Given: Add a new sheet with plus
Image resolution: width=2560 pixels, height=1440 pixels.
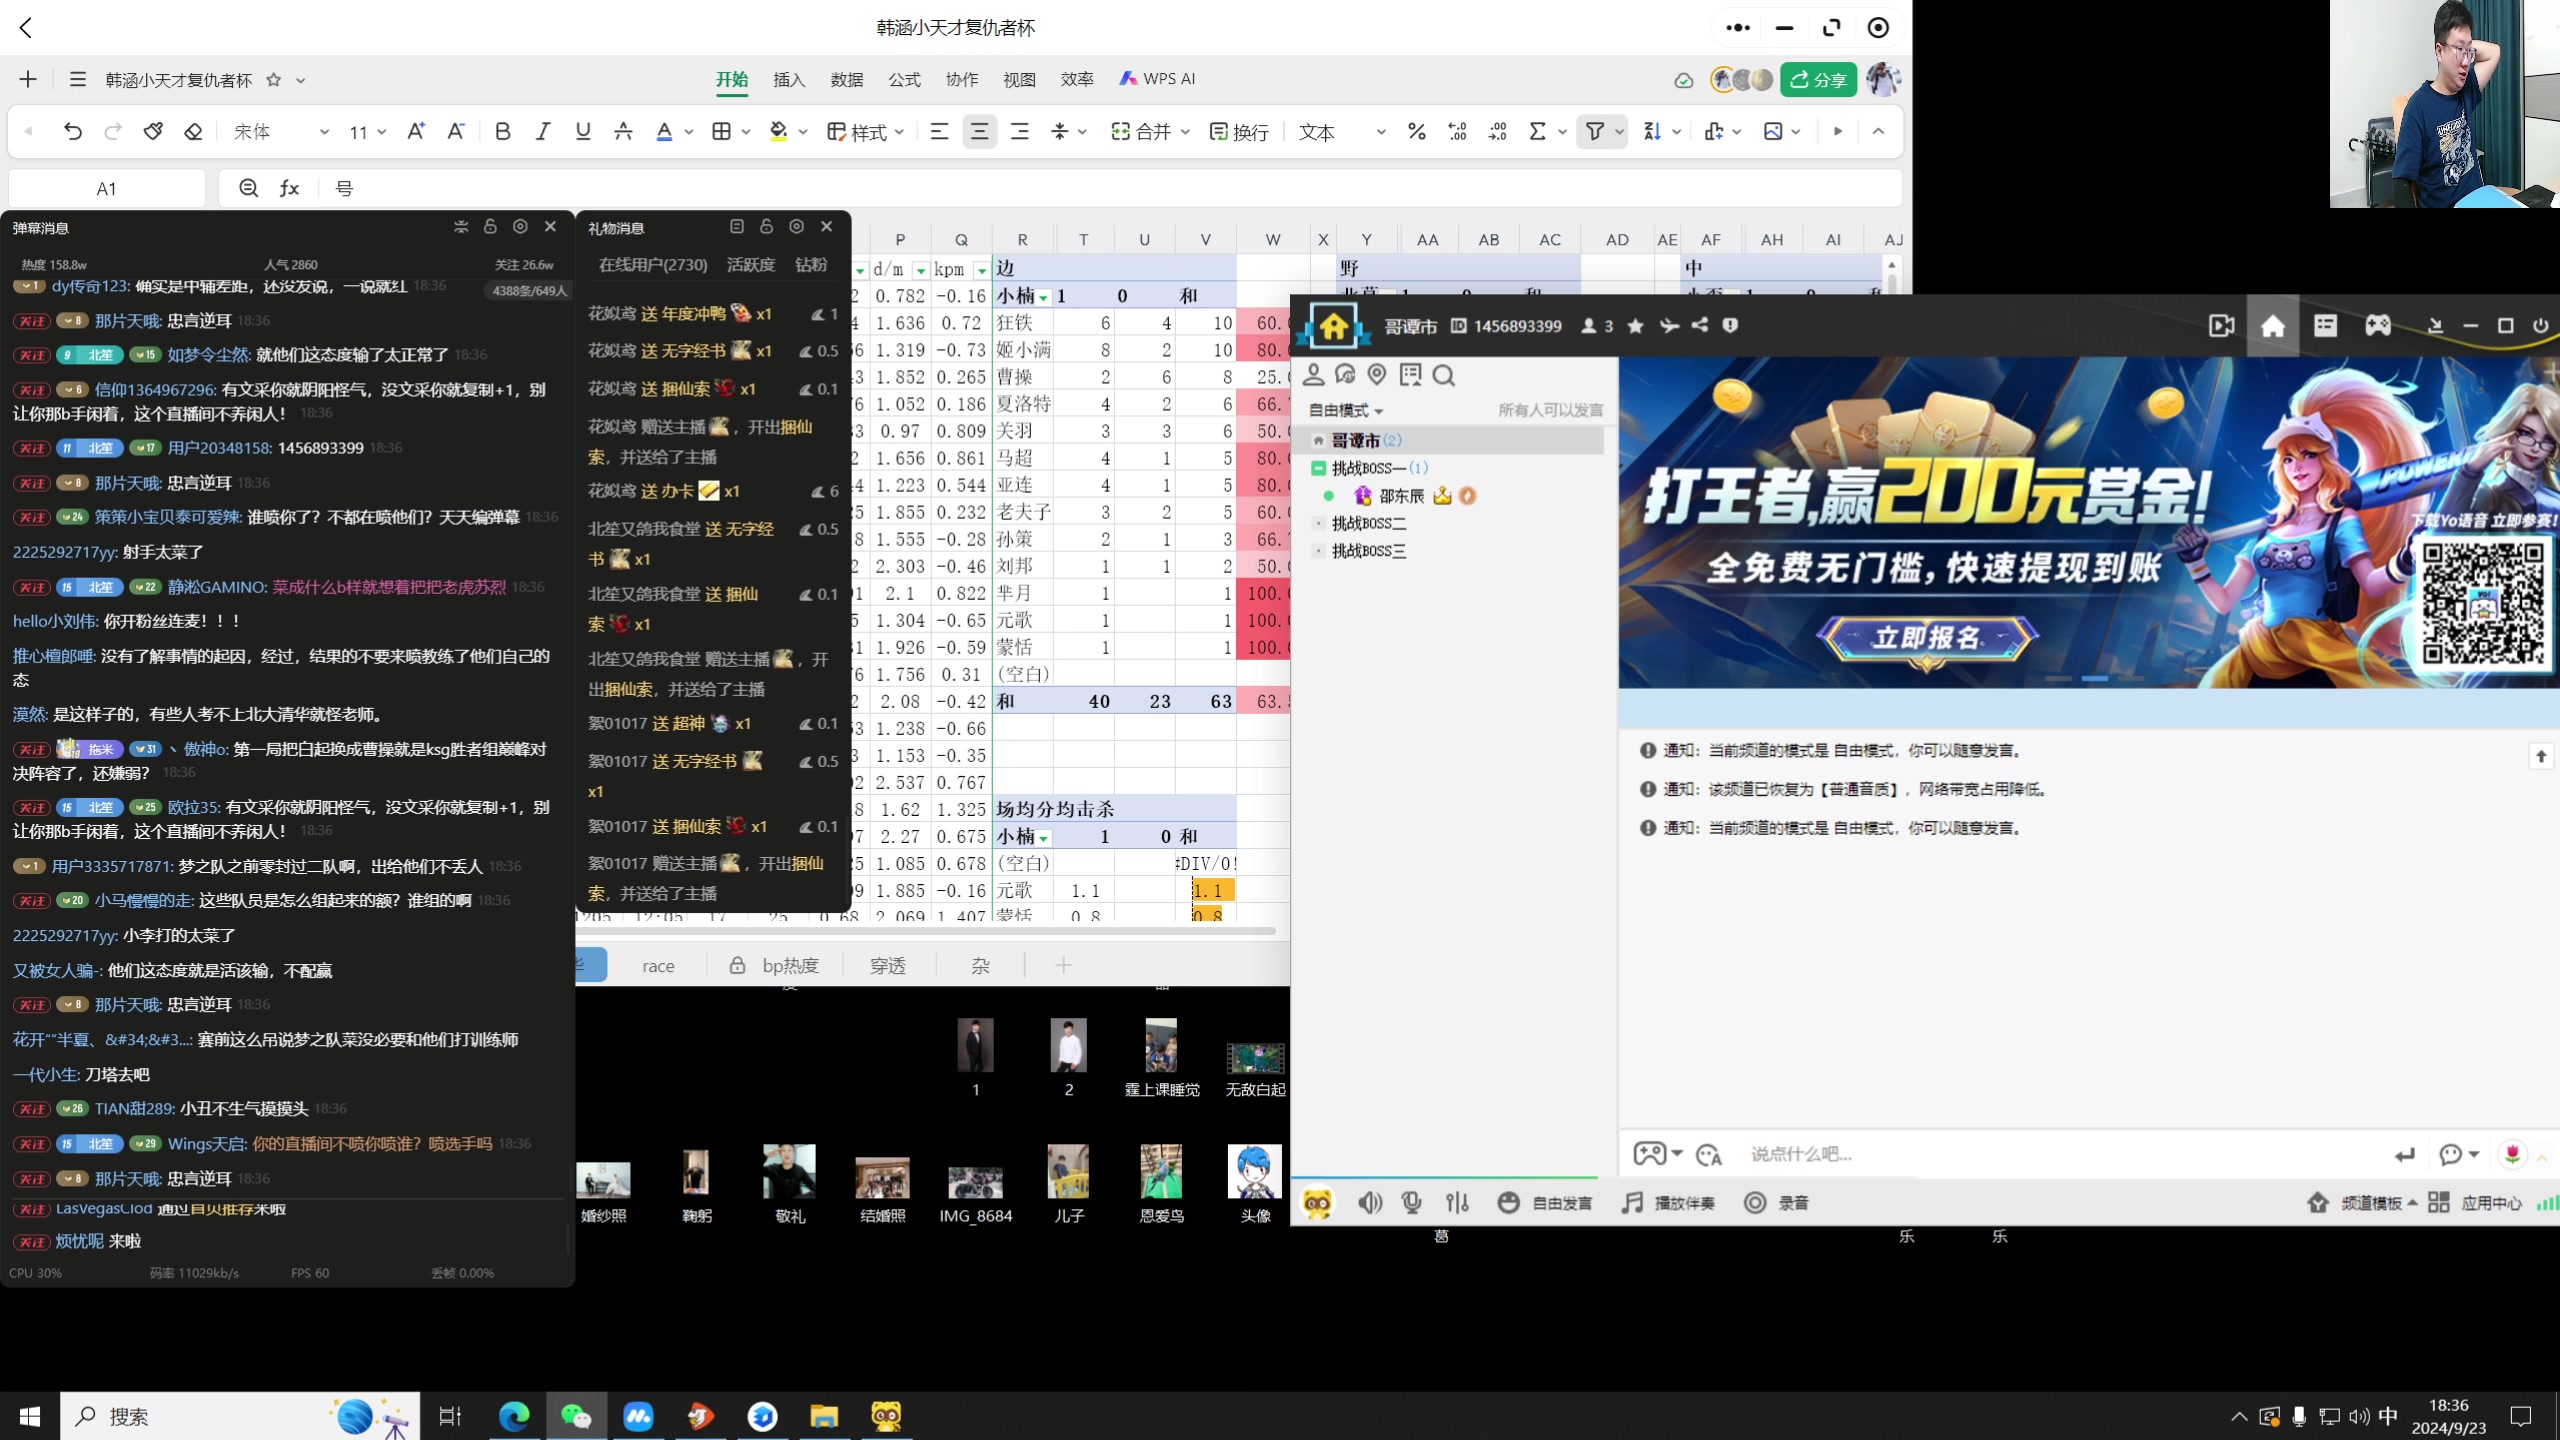Looking at the screenshot, I should [1063, 965].
